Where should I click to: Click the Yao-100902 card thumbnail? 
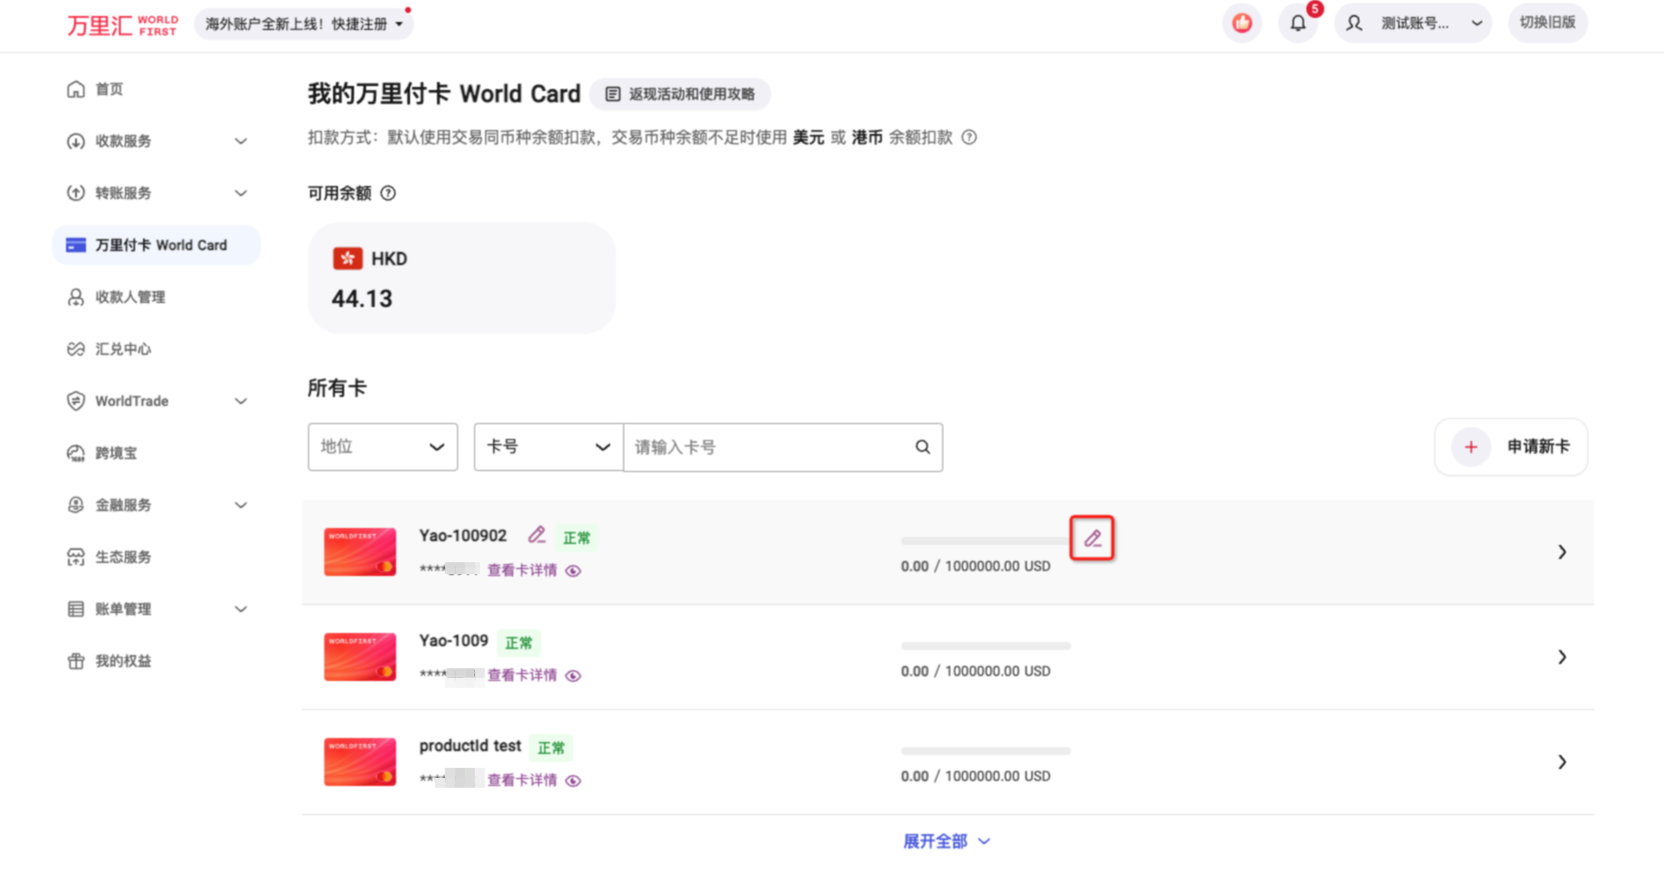point(360,552)
